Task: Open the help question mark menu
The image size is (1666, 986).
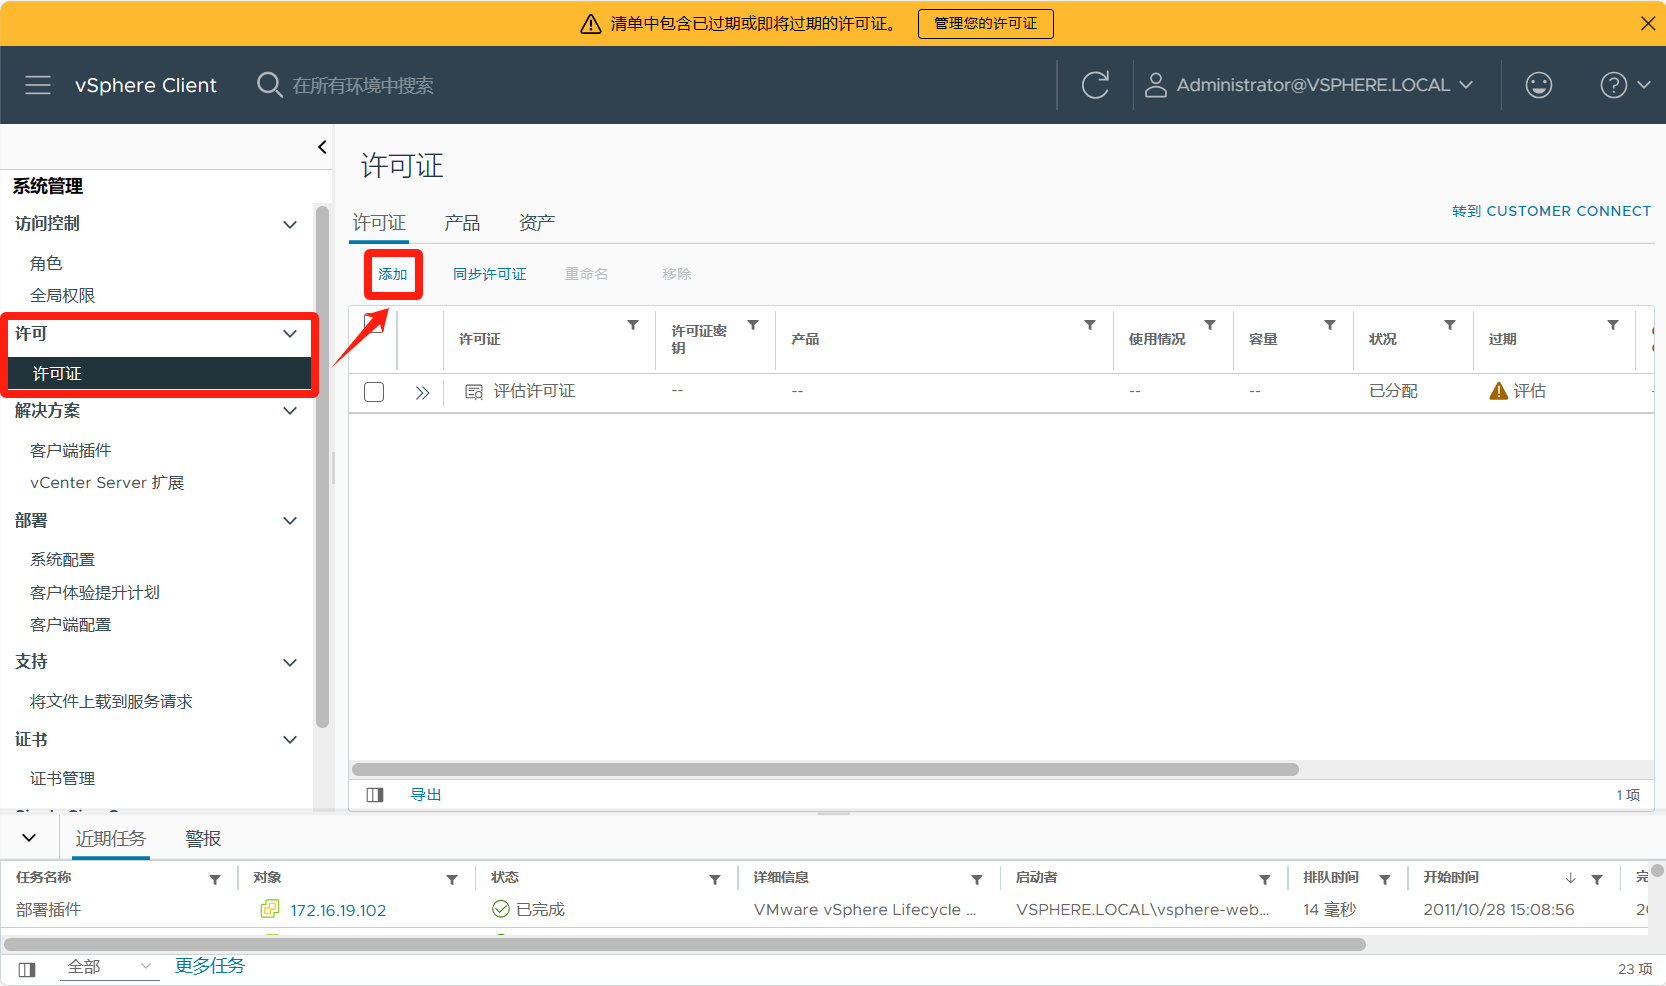Action: point(1613,85)
